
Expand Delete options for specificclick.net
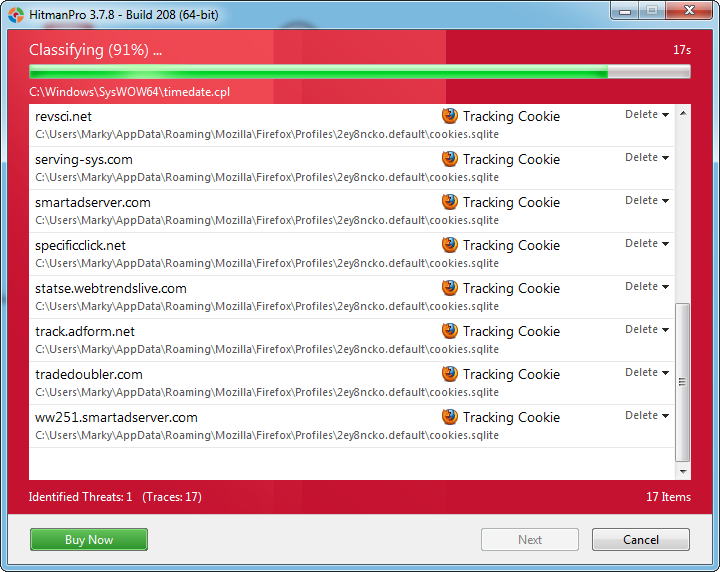coord(647,244)
